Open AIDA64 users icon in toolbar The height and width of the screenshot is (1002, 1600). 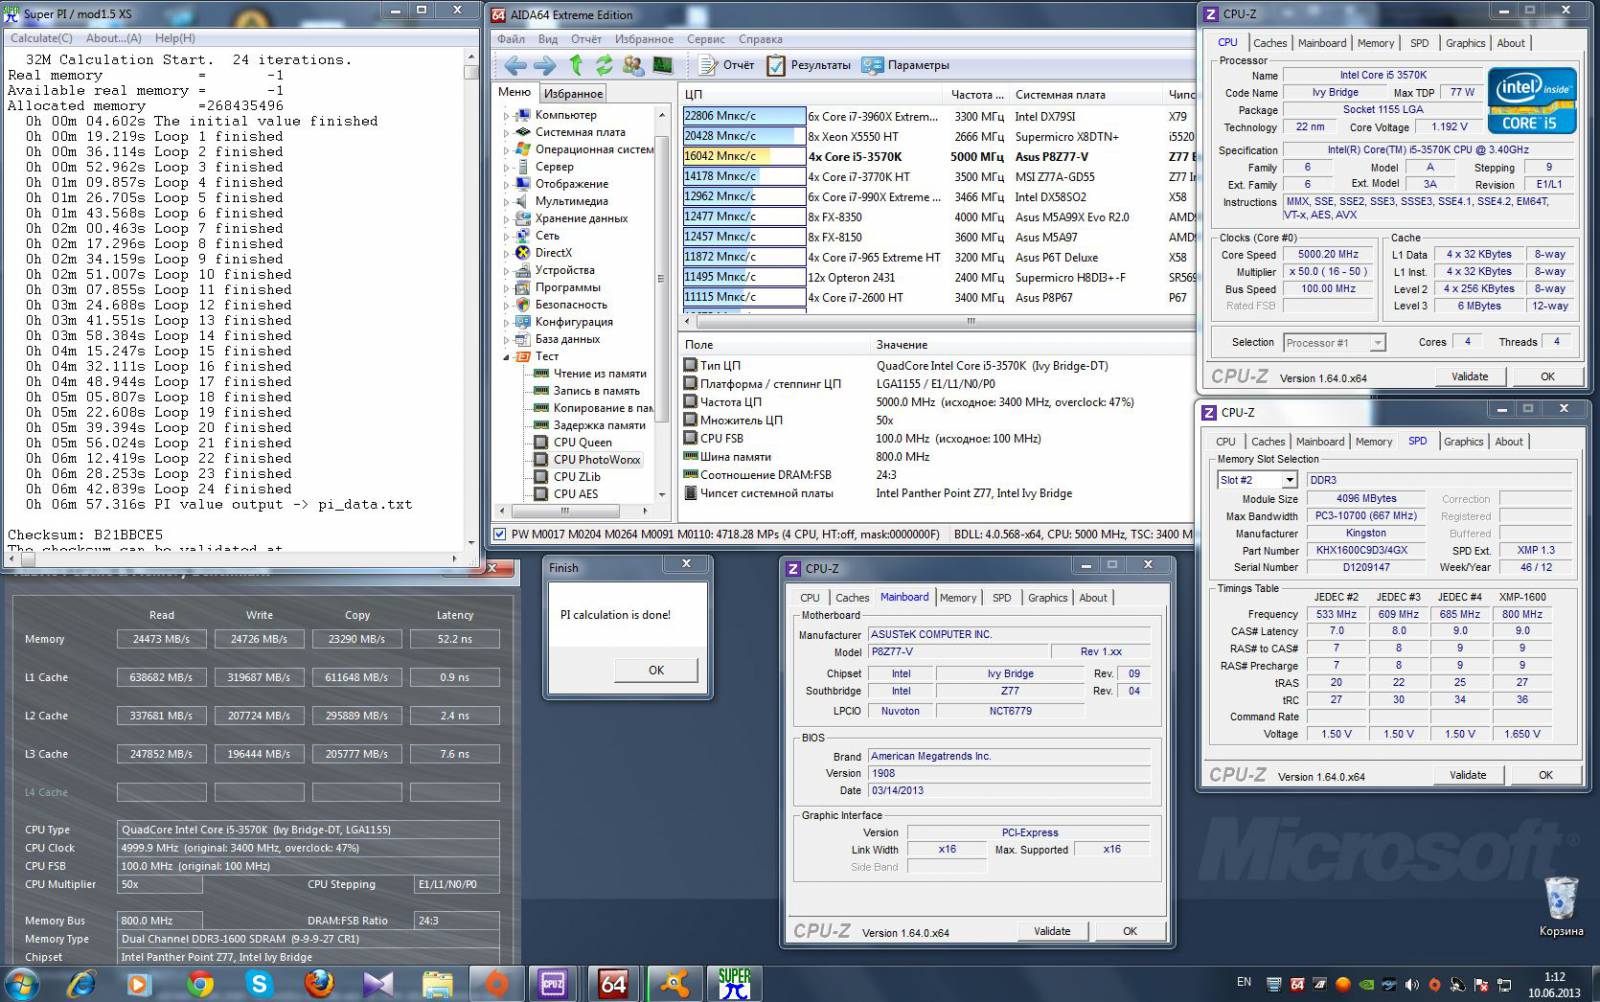(633, 65)
